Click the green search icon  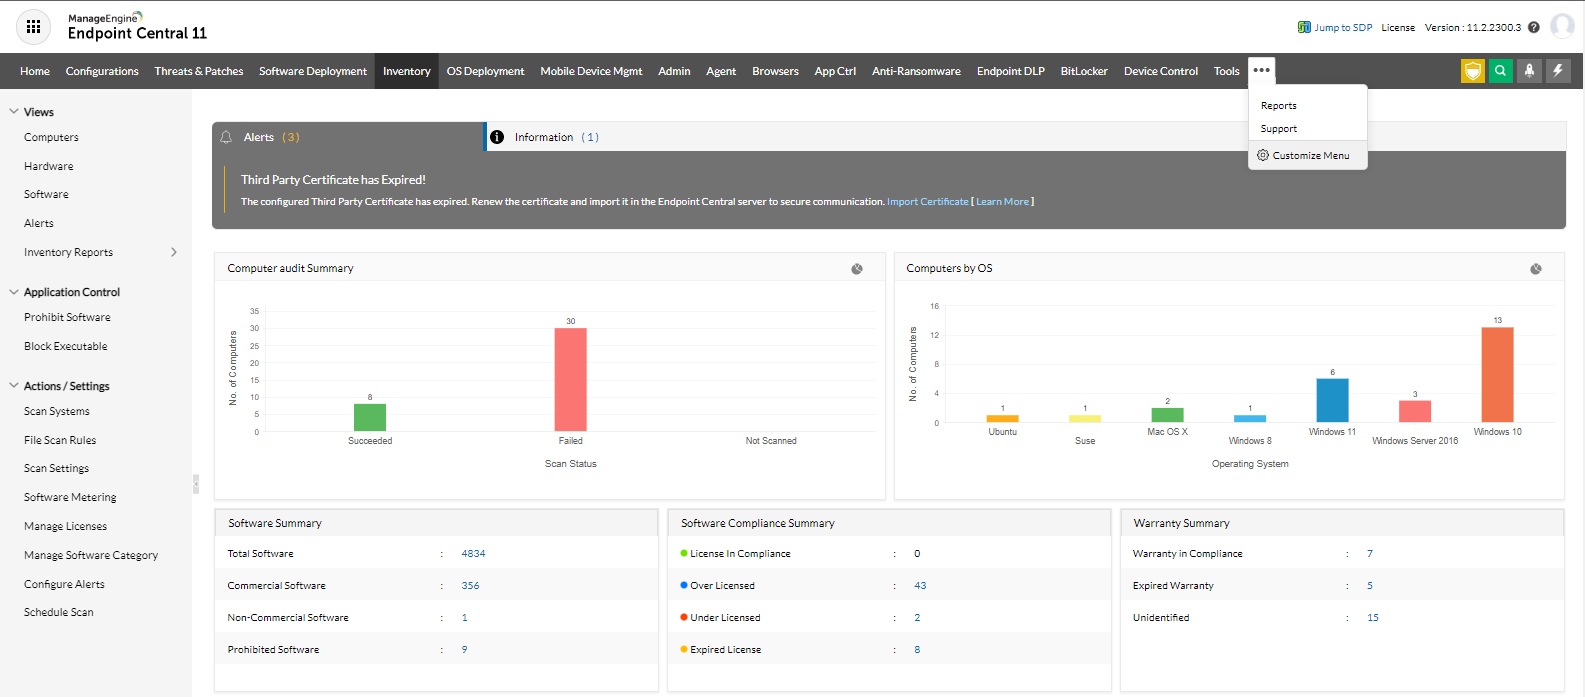[x=1500, y=71]
